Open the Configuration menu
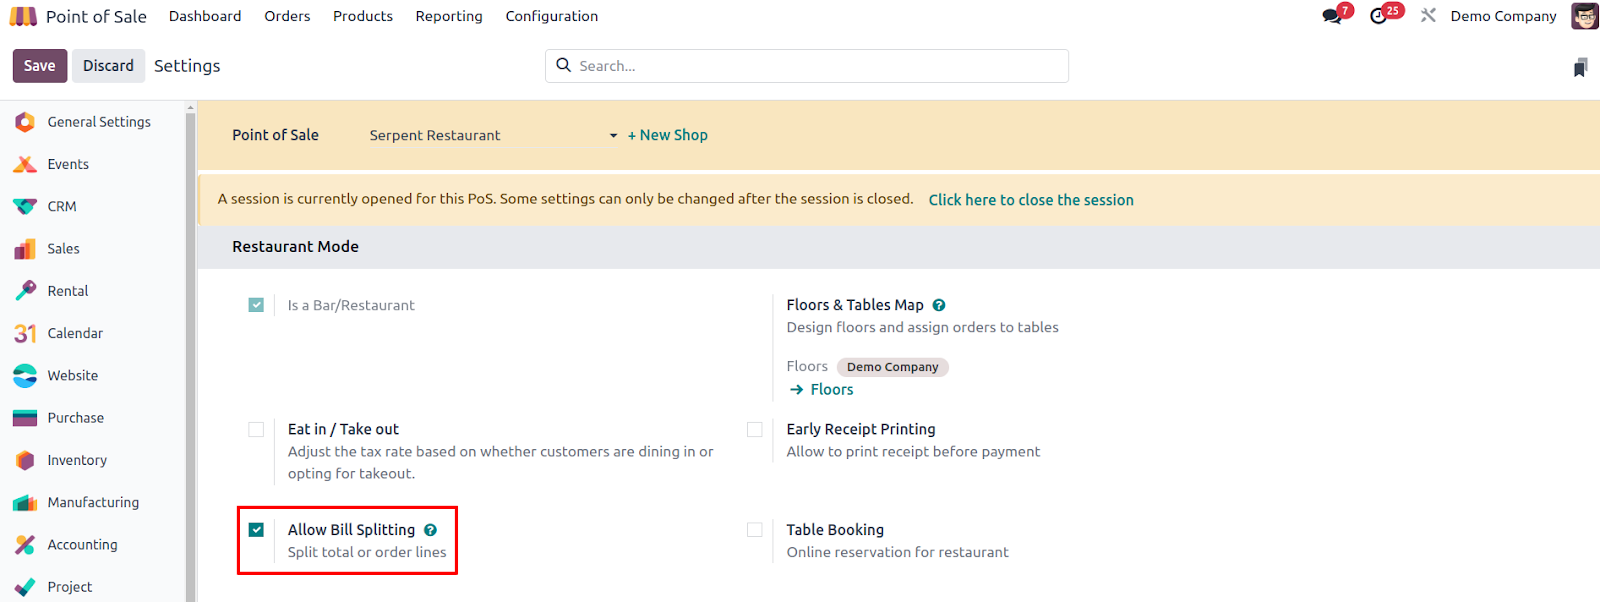1600x602 pixels. [552, 16]
